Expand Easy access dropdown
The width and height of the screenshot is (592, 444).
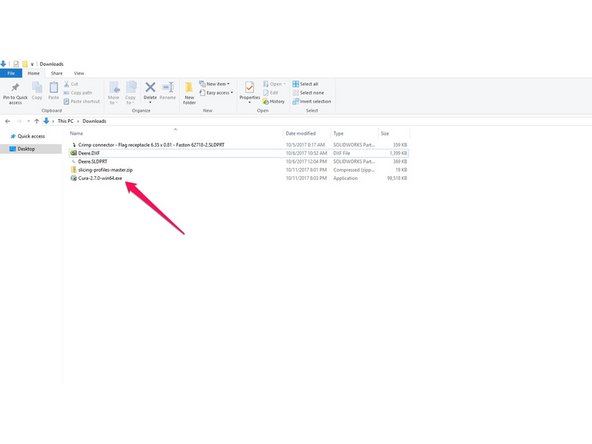click(216, 92)
